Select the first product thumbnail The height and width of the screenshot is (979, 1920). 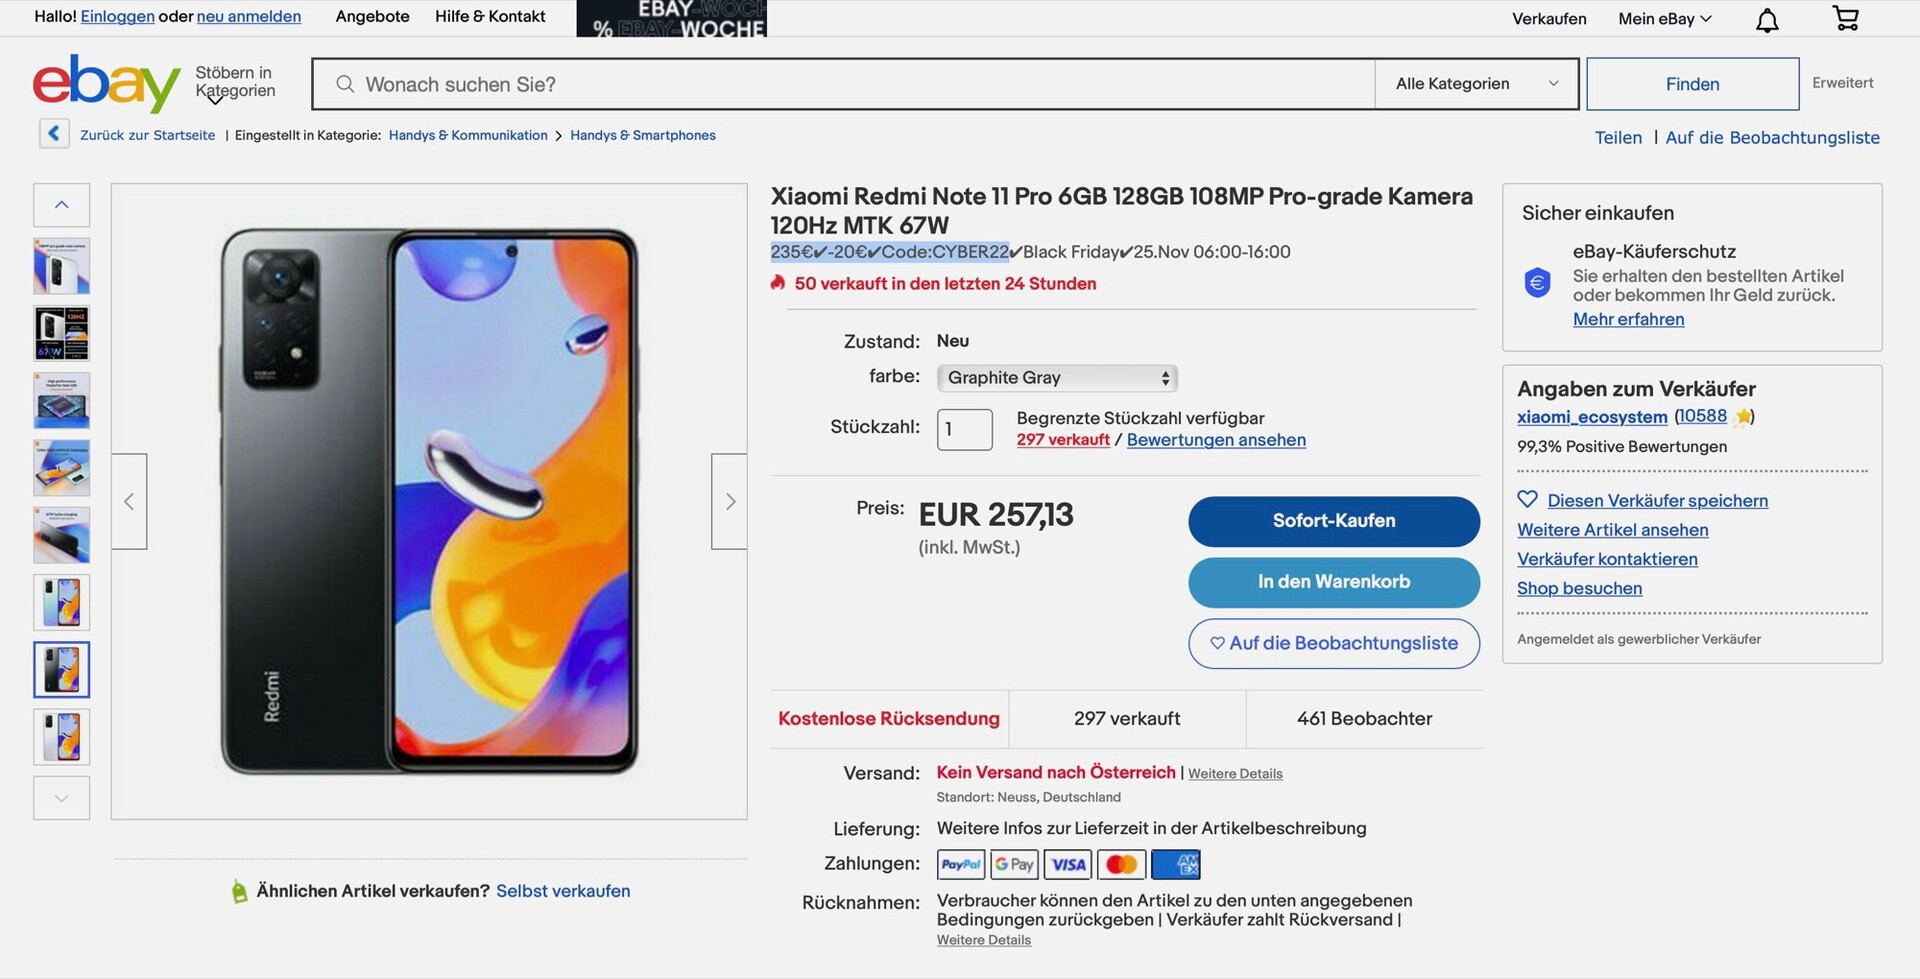pos(62,266)
